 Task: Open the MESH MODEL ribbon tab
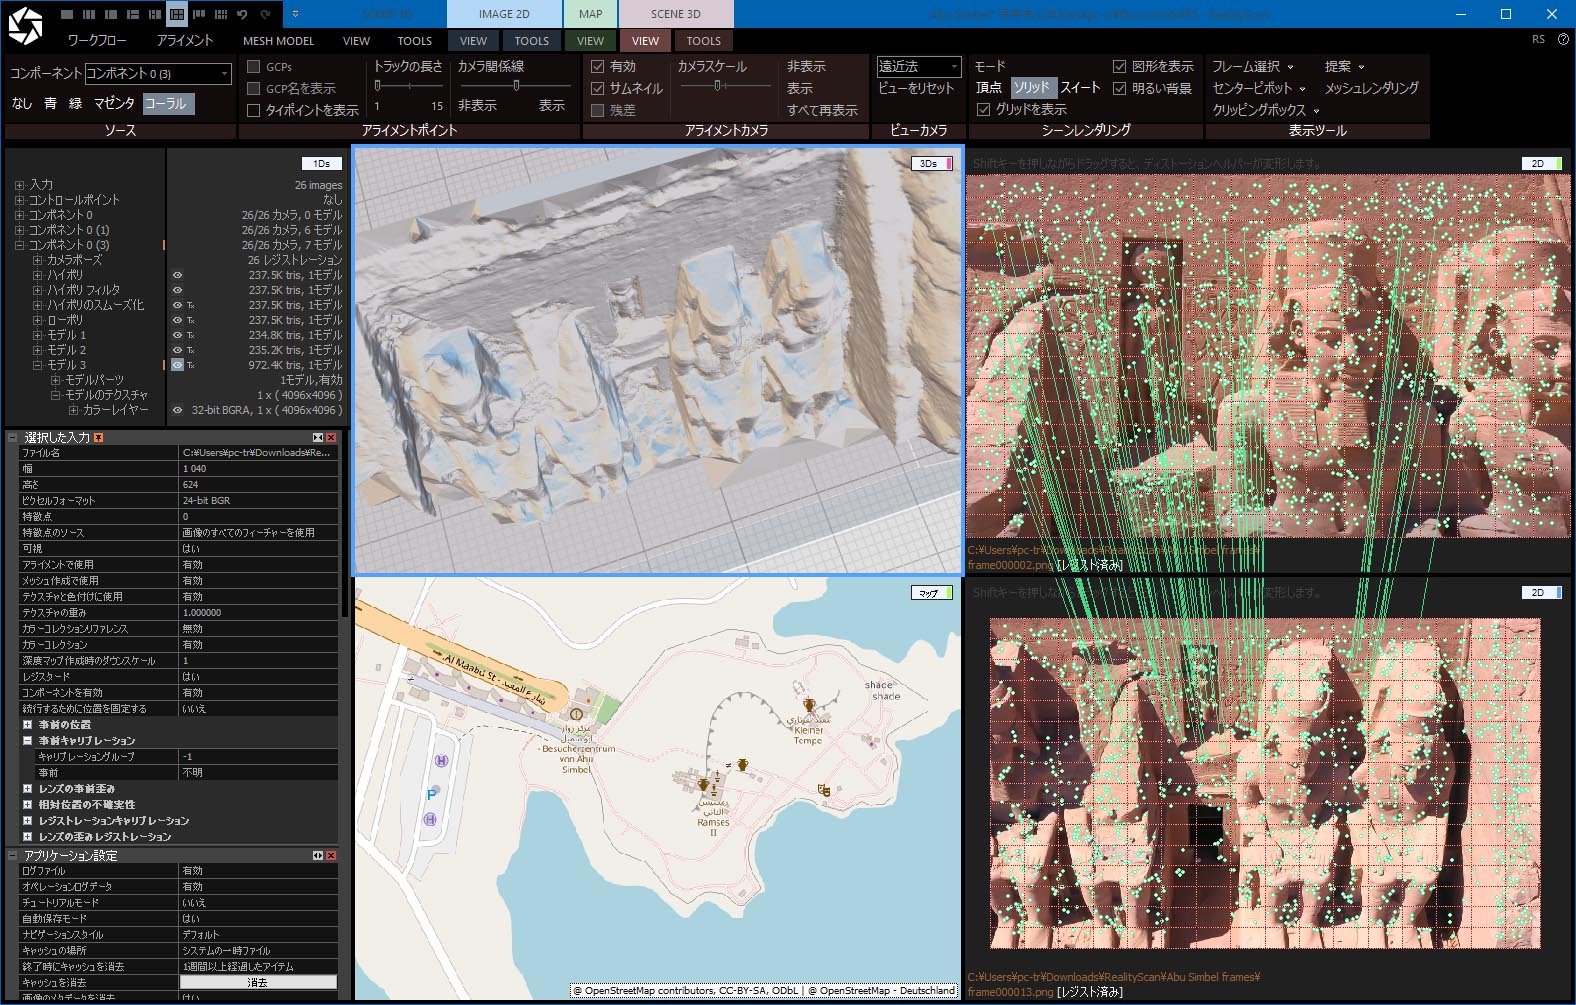tap(278, 41)
